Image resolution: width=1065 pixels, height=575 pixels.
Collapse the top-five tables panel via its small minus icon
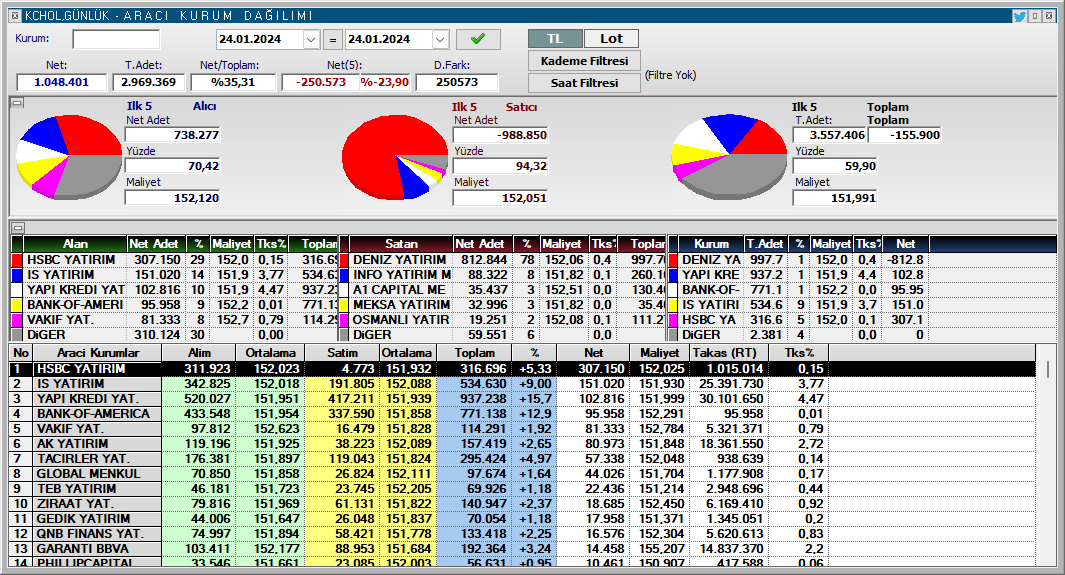point(18,227)
